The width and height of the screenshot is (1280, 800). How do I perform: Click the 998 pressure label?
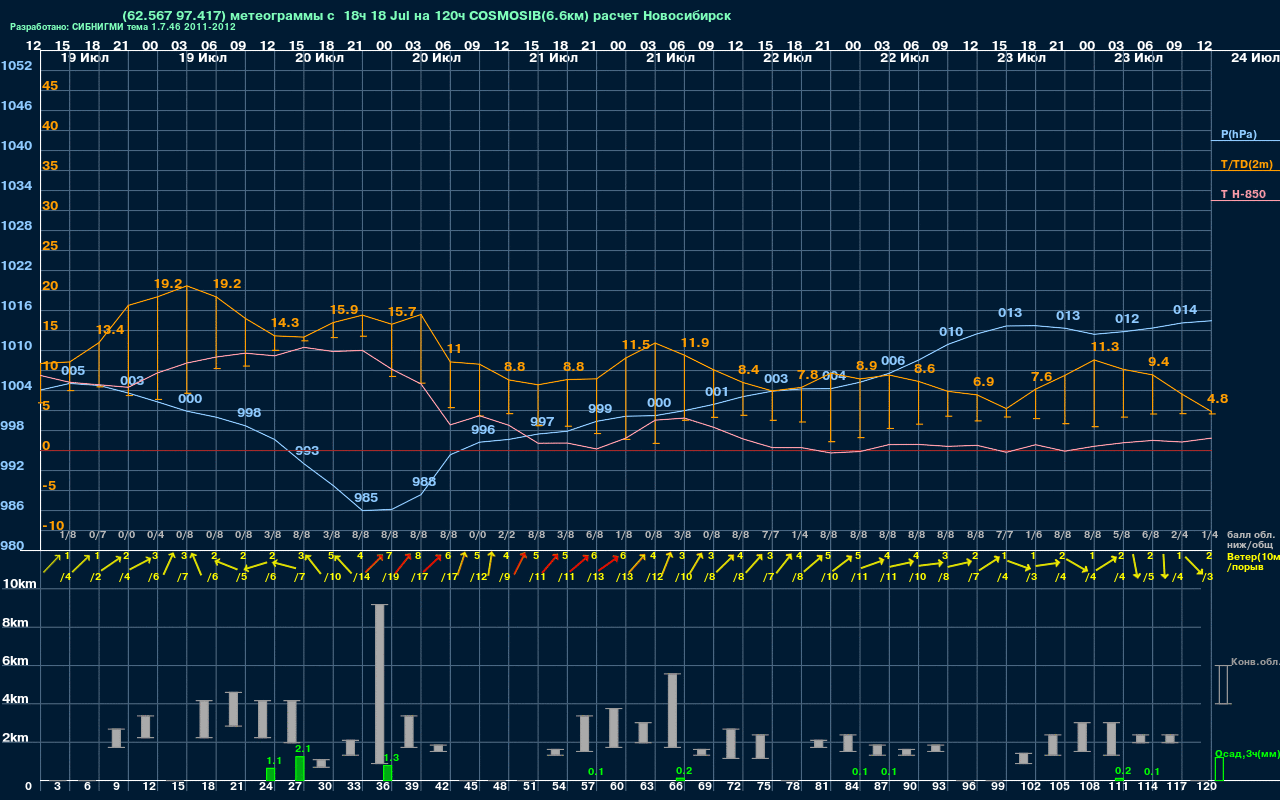pyautogui.click(x=249, y=413)
